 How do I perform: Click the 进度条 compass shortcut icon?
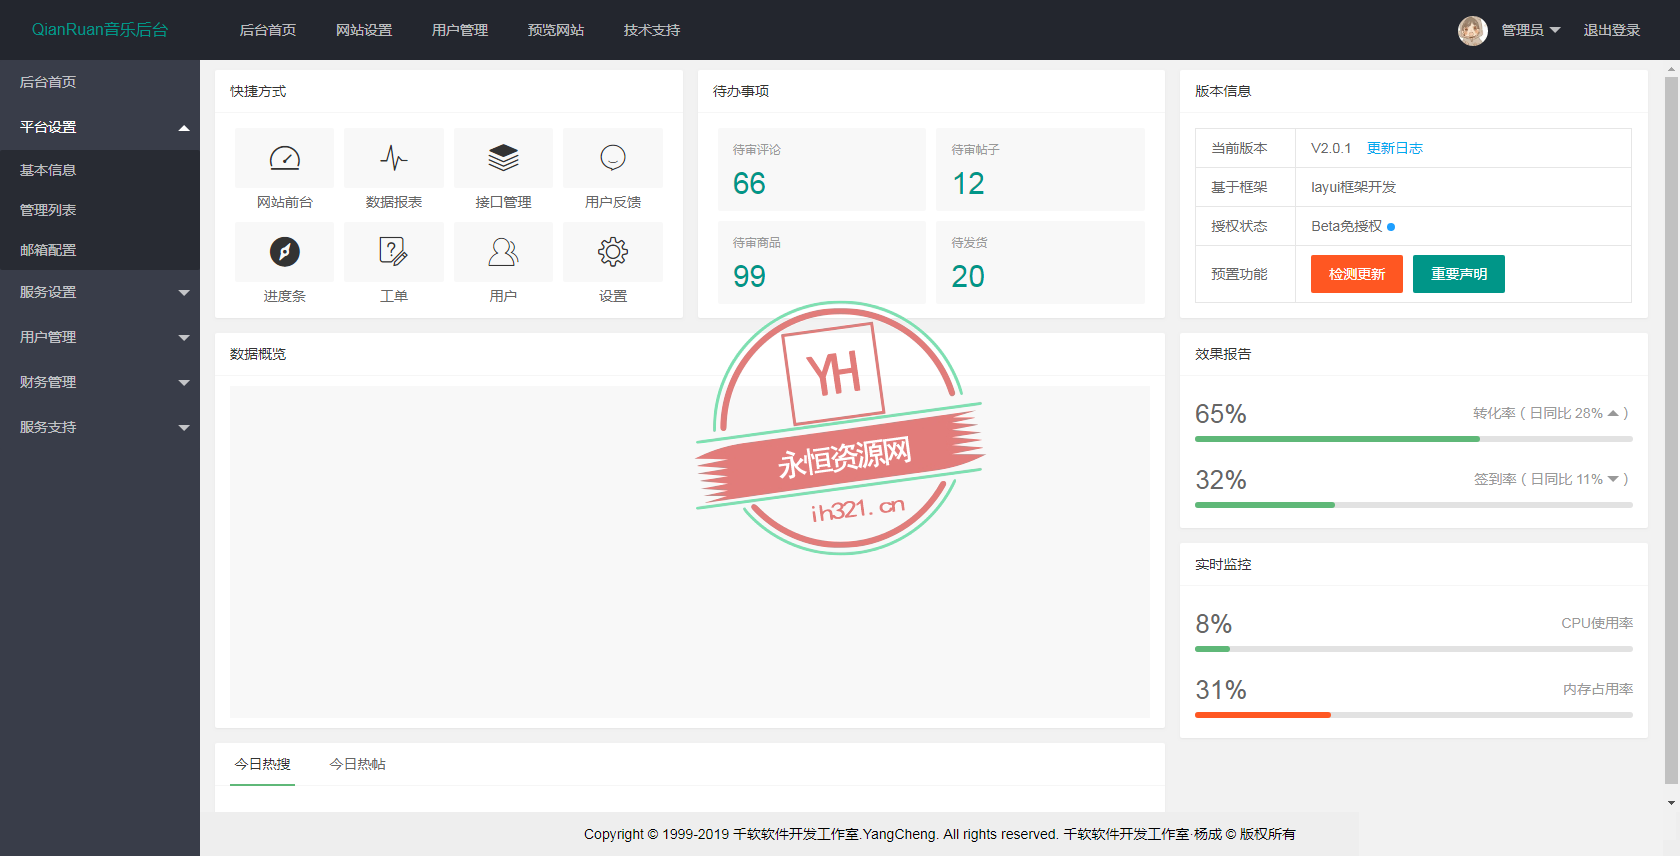point(285,252)
